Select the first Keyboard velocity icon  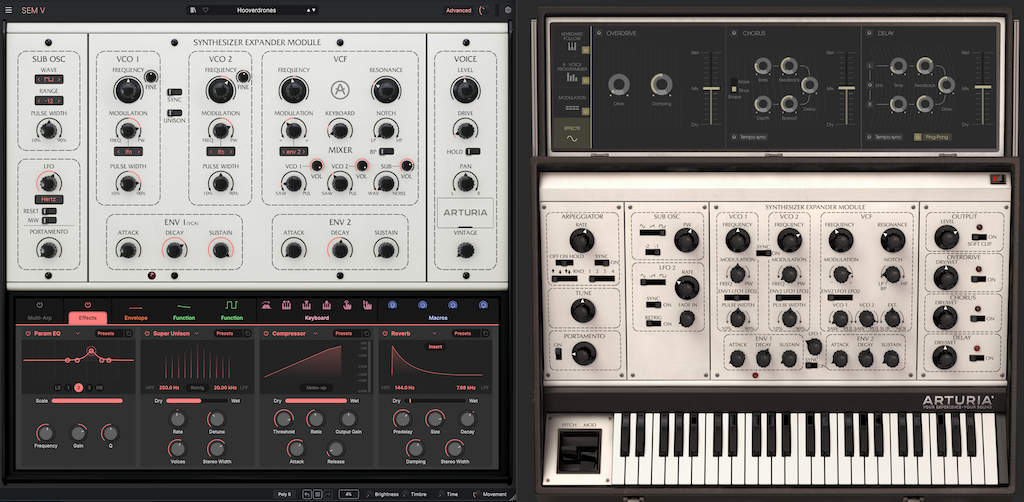click(x=266, y=305)
